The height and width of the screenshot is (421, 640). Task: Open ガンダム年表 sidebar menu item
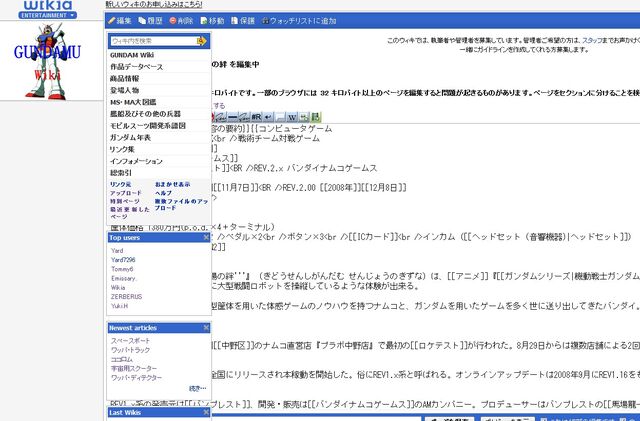coord(130,138)
